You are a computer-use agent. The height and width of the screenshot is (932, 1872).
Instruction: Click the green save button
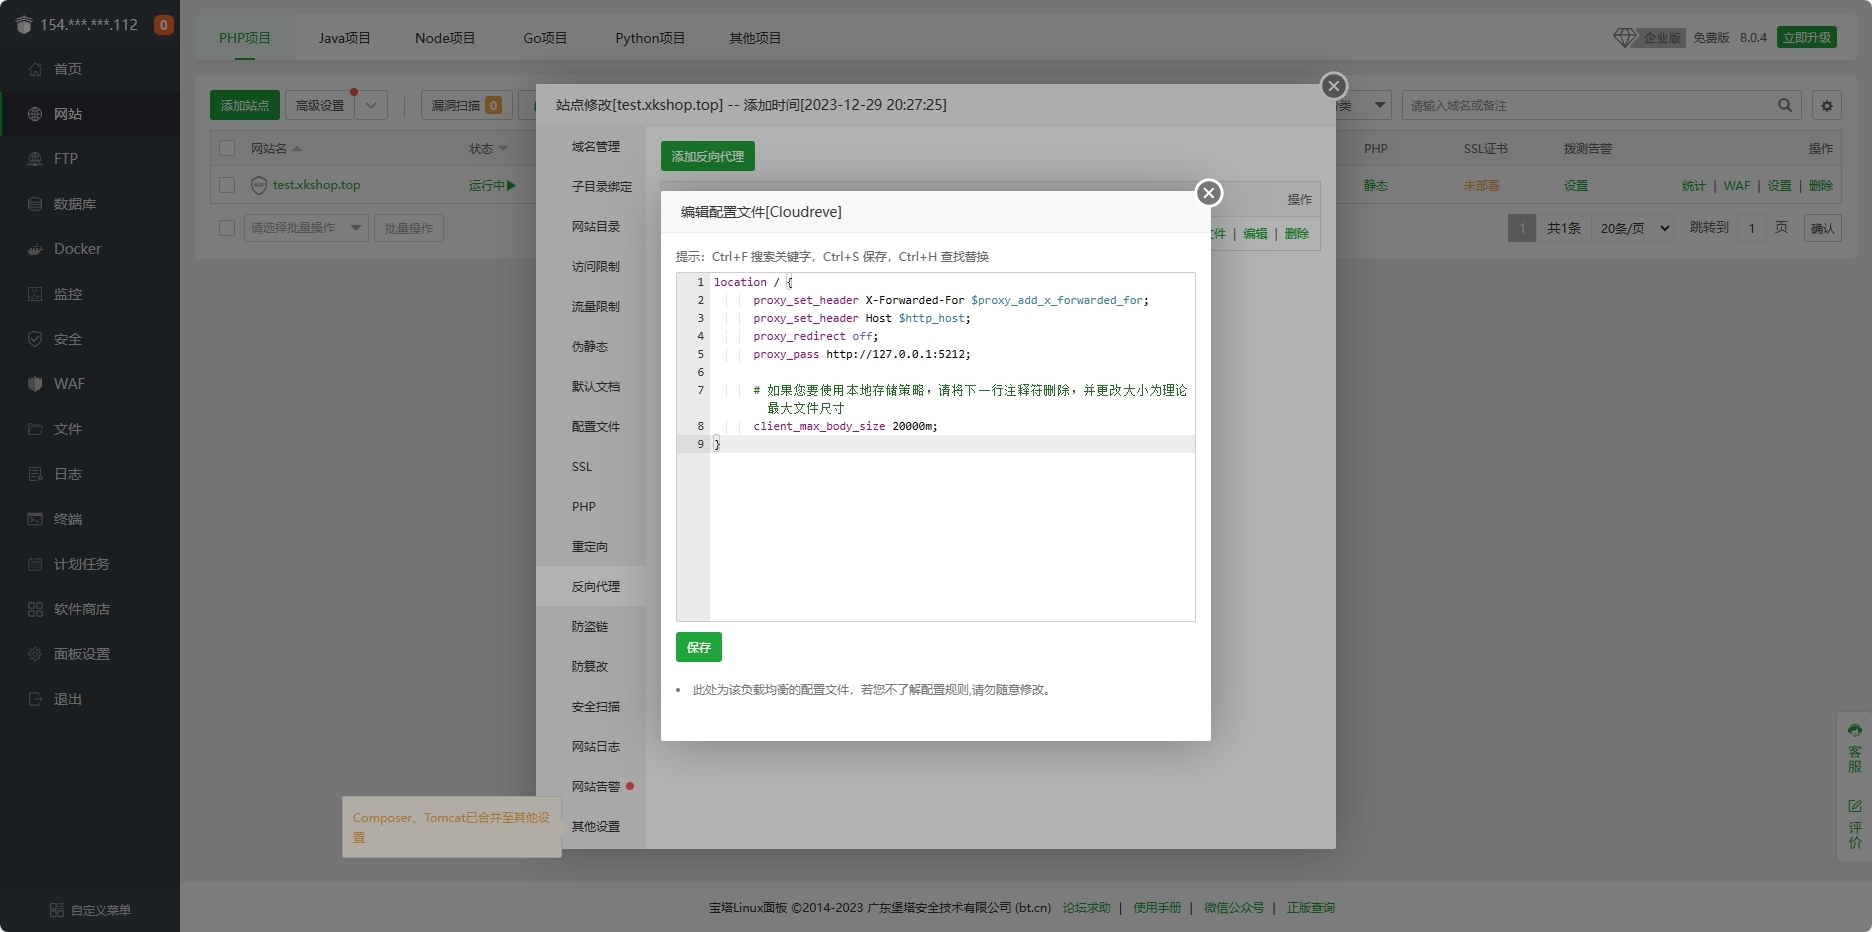point(698,647)
